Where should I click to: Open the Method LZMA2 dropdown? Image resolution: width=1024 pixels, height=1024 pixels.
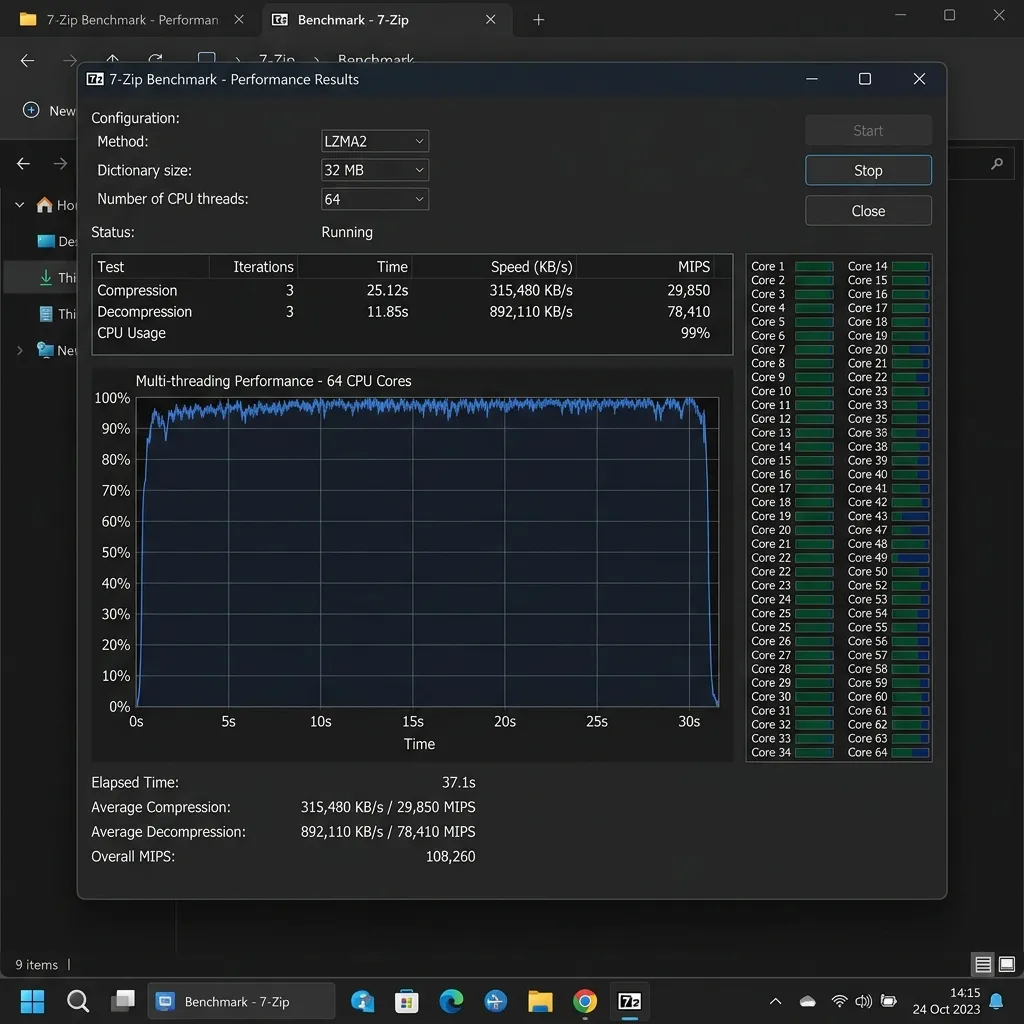(375, 141)
